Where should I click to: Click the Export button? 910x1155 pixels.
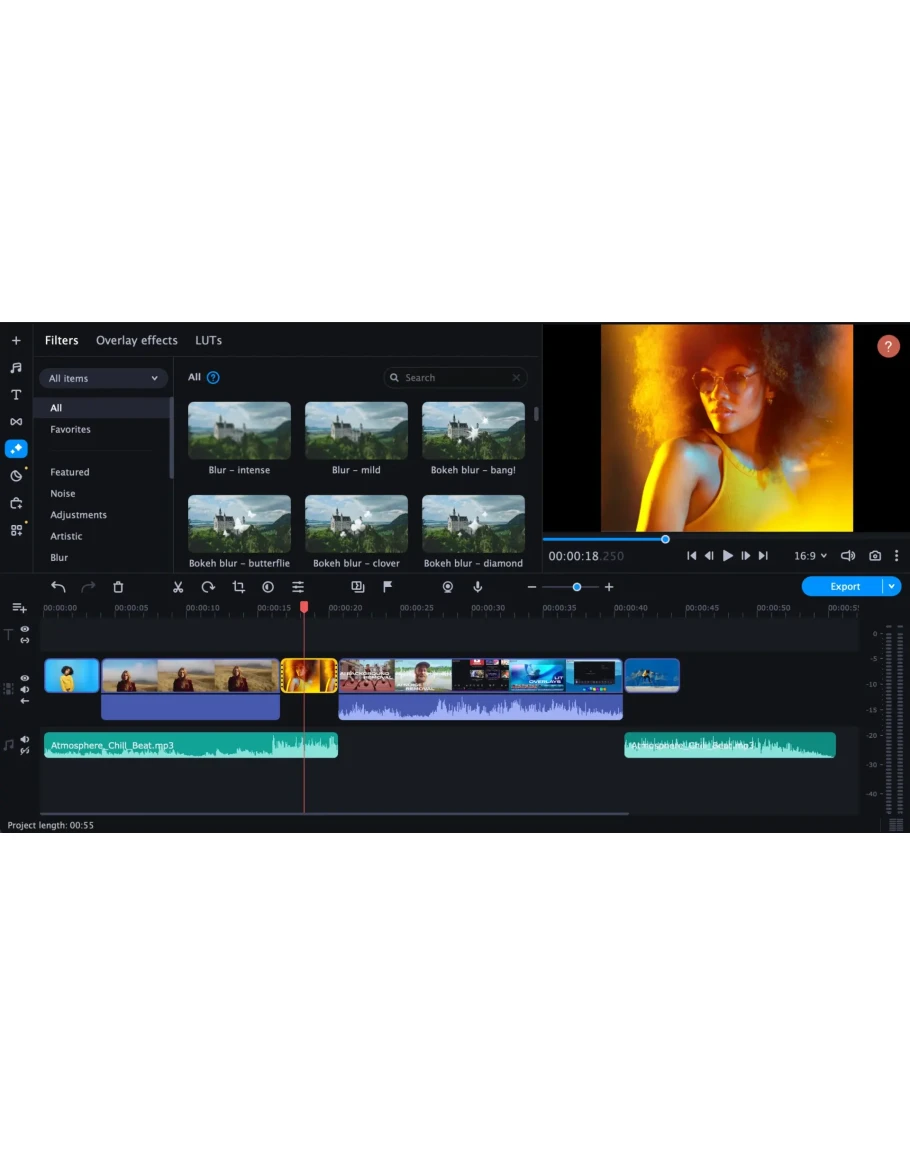coord(844,587)
